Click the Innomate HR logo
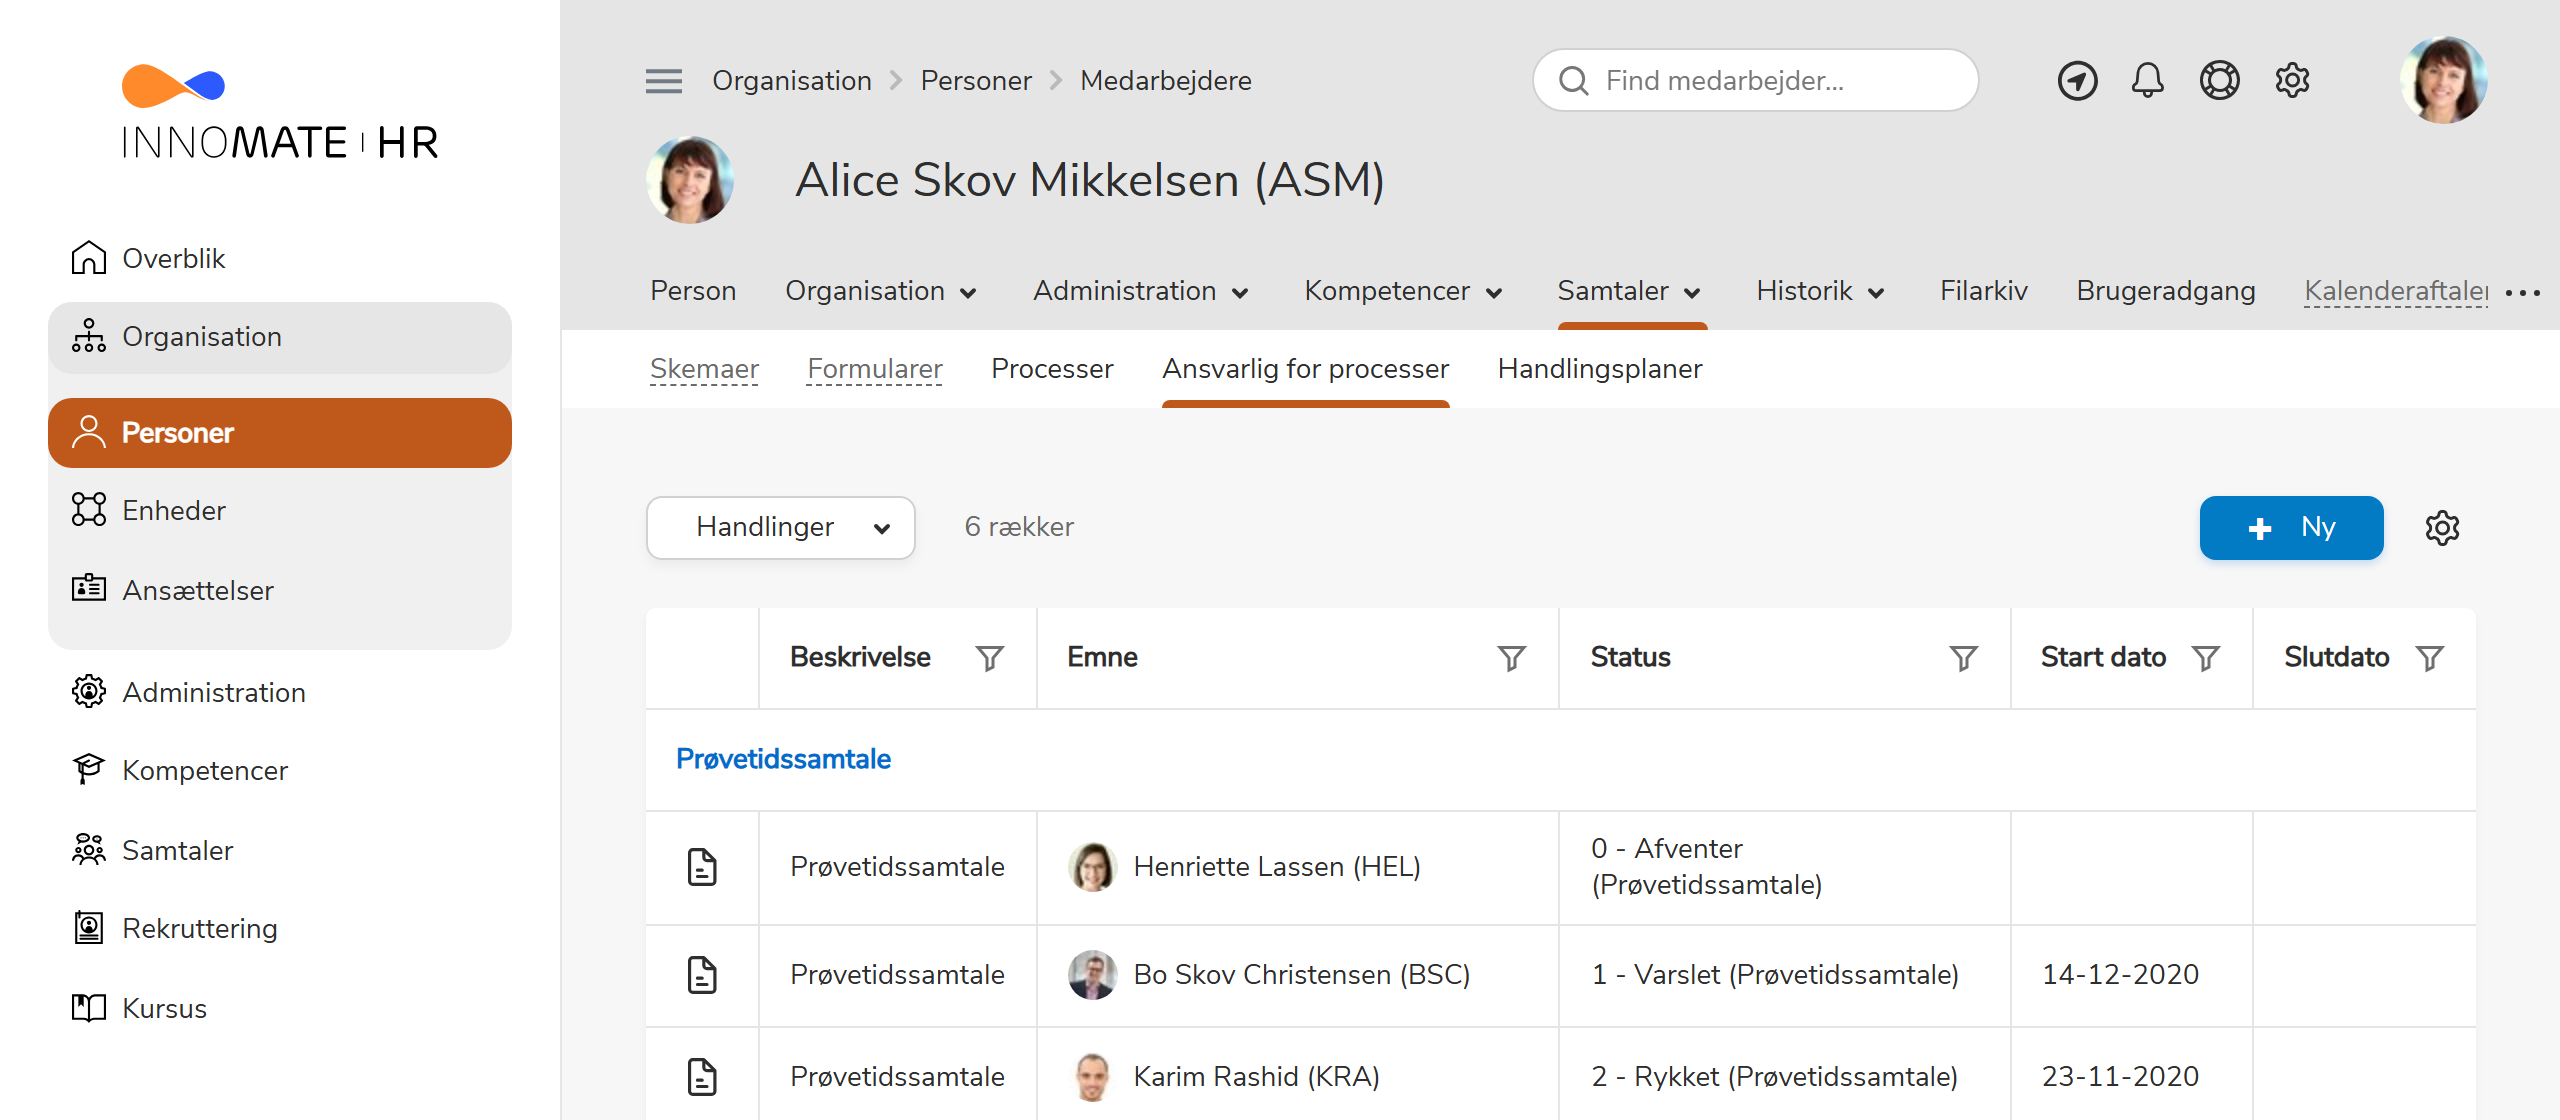2560x1120 pixels. (x=280, y=112)
